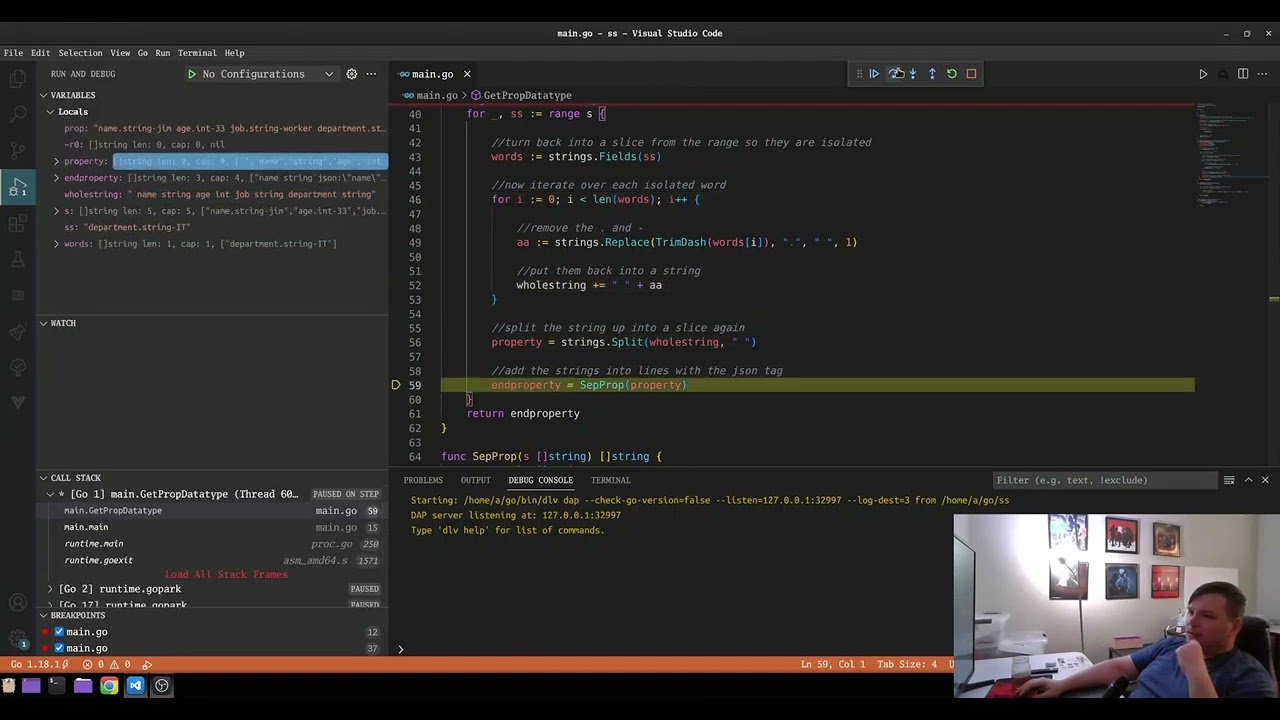Open the Go menu
This screenshot has width=1280, height=720.
(x=142, y=53)
